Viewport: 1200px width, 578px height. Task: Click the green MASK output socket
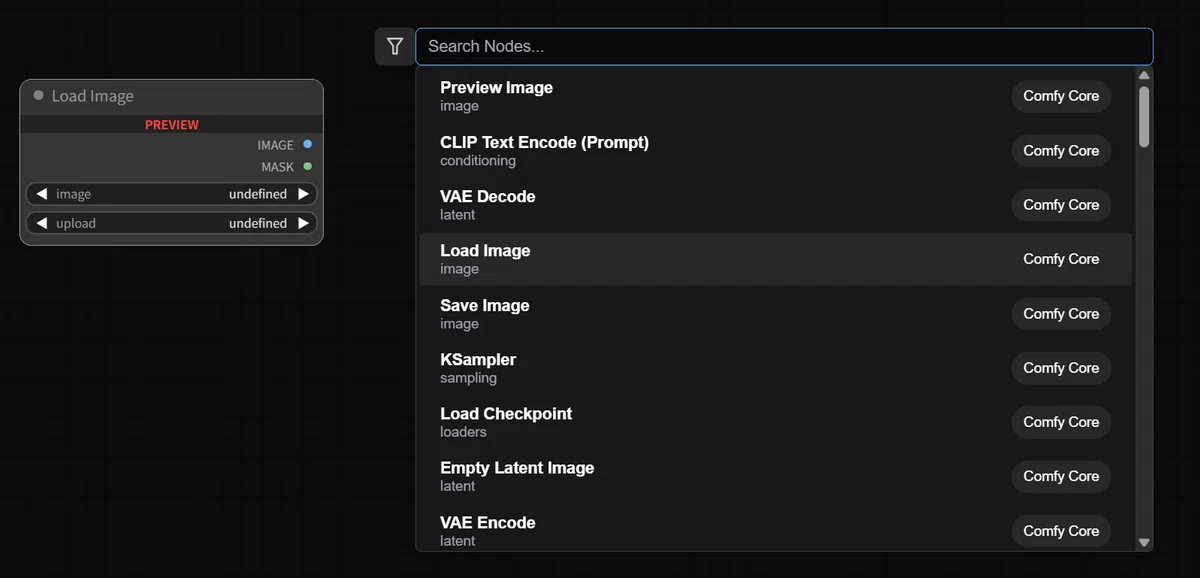(307, 167)
